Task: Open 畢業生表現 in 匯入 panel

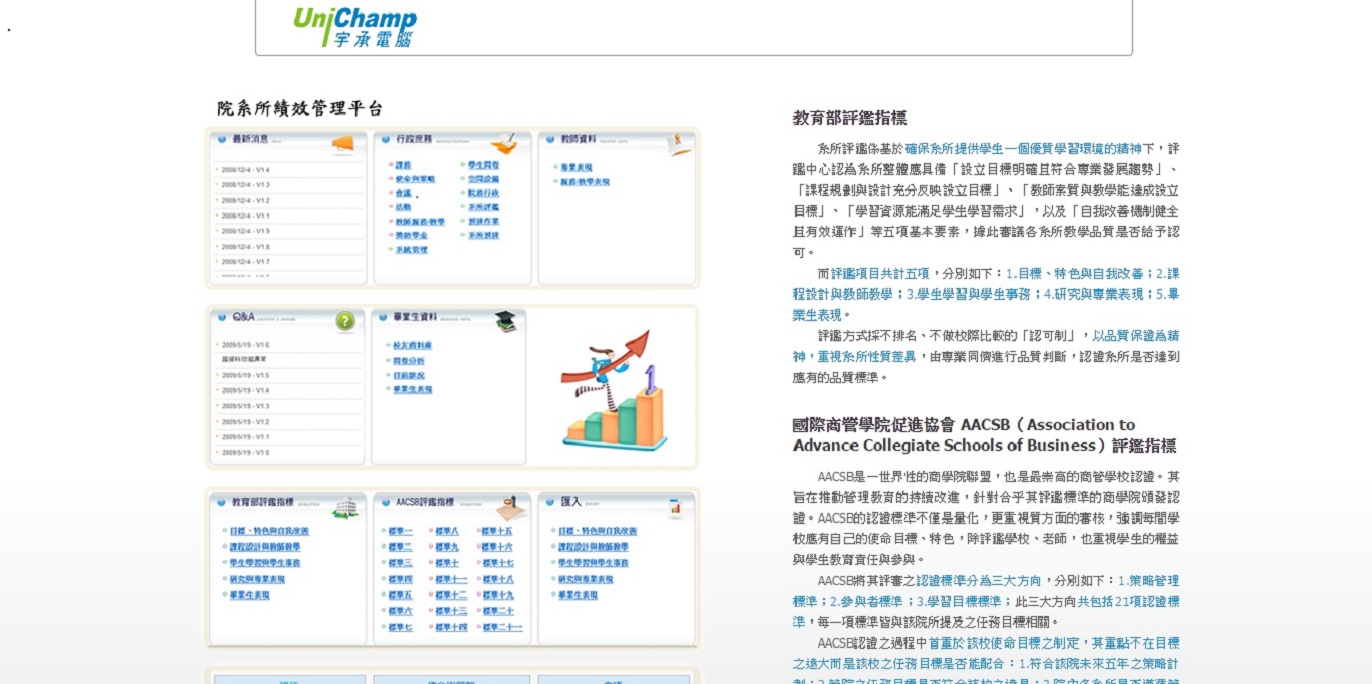Action: point(577,595)
